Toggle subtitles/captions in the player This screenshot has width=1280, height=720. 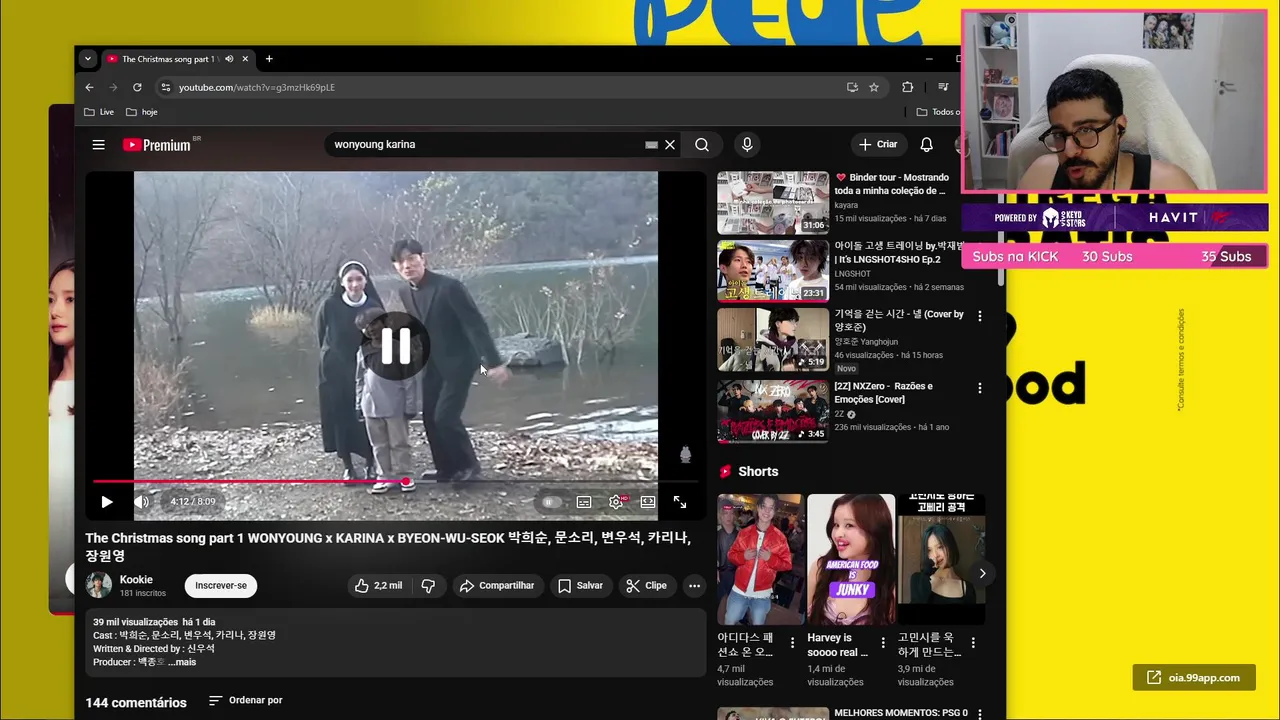584,502
